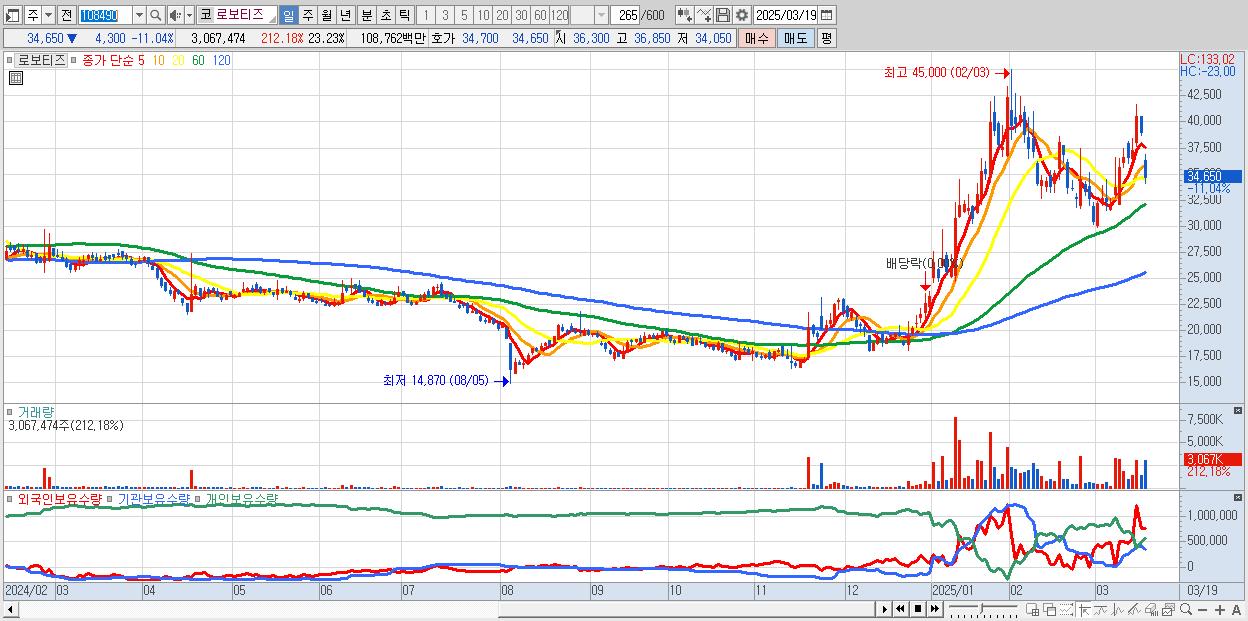Click the rewind replay button
The height and width of the screenshot is (621, 1248).
pyautogui.click(x=900, y=609)
